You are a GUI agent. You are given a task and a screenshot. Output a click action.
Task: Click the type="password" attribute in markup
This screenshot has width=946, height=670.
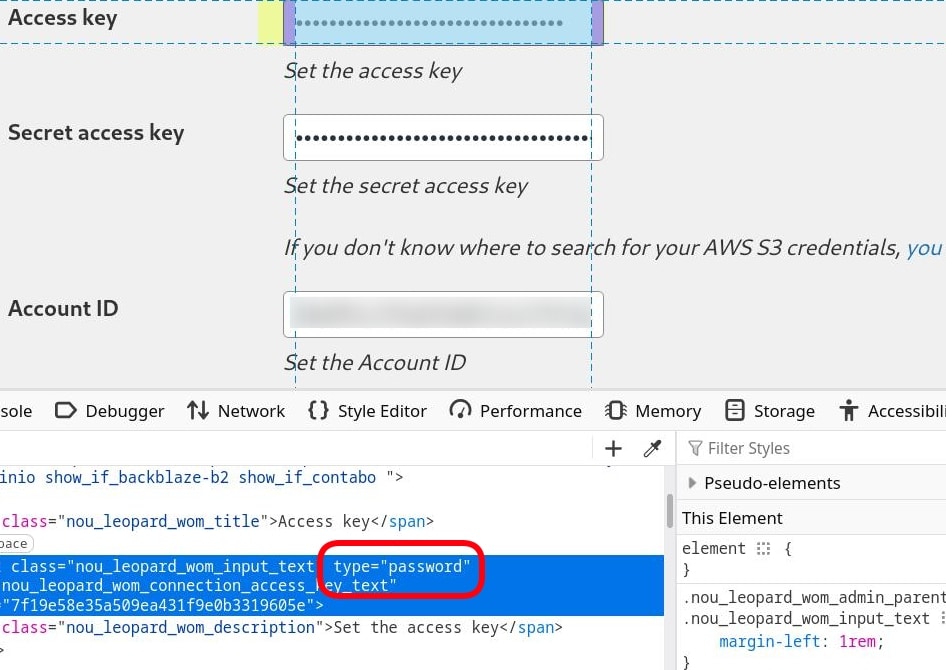pyautogui.click(x=401, y=567)
